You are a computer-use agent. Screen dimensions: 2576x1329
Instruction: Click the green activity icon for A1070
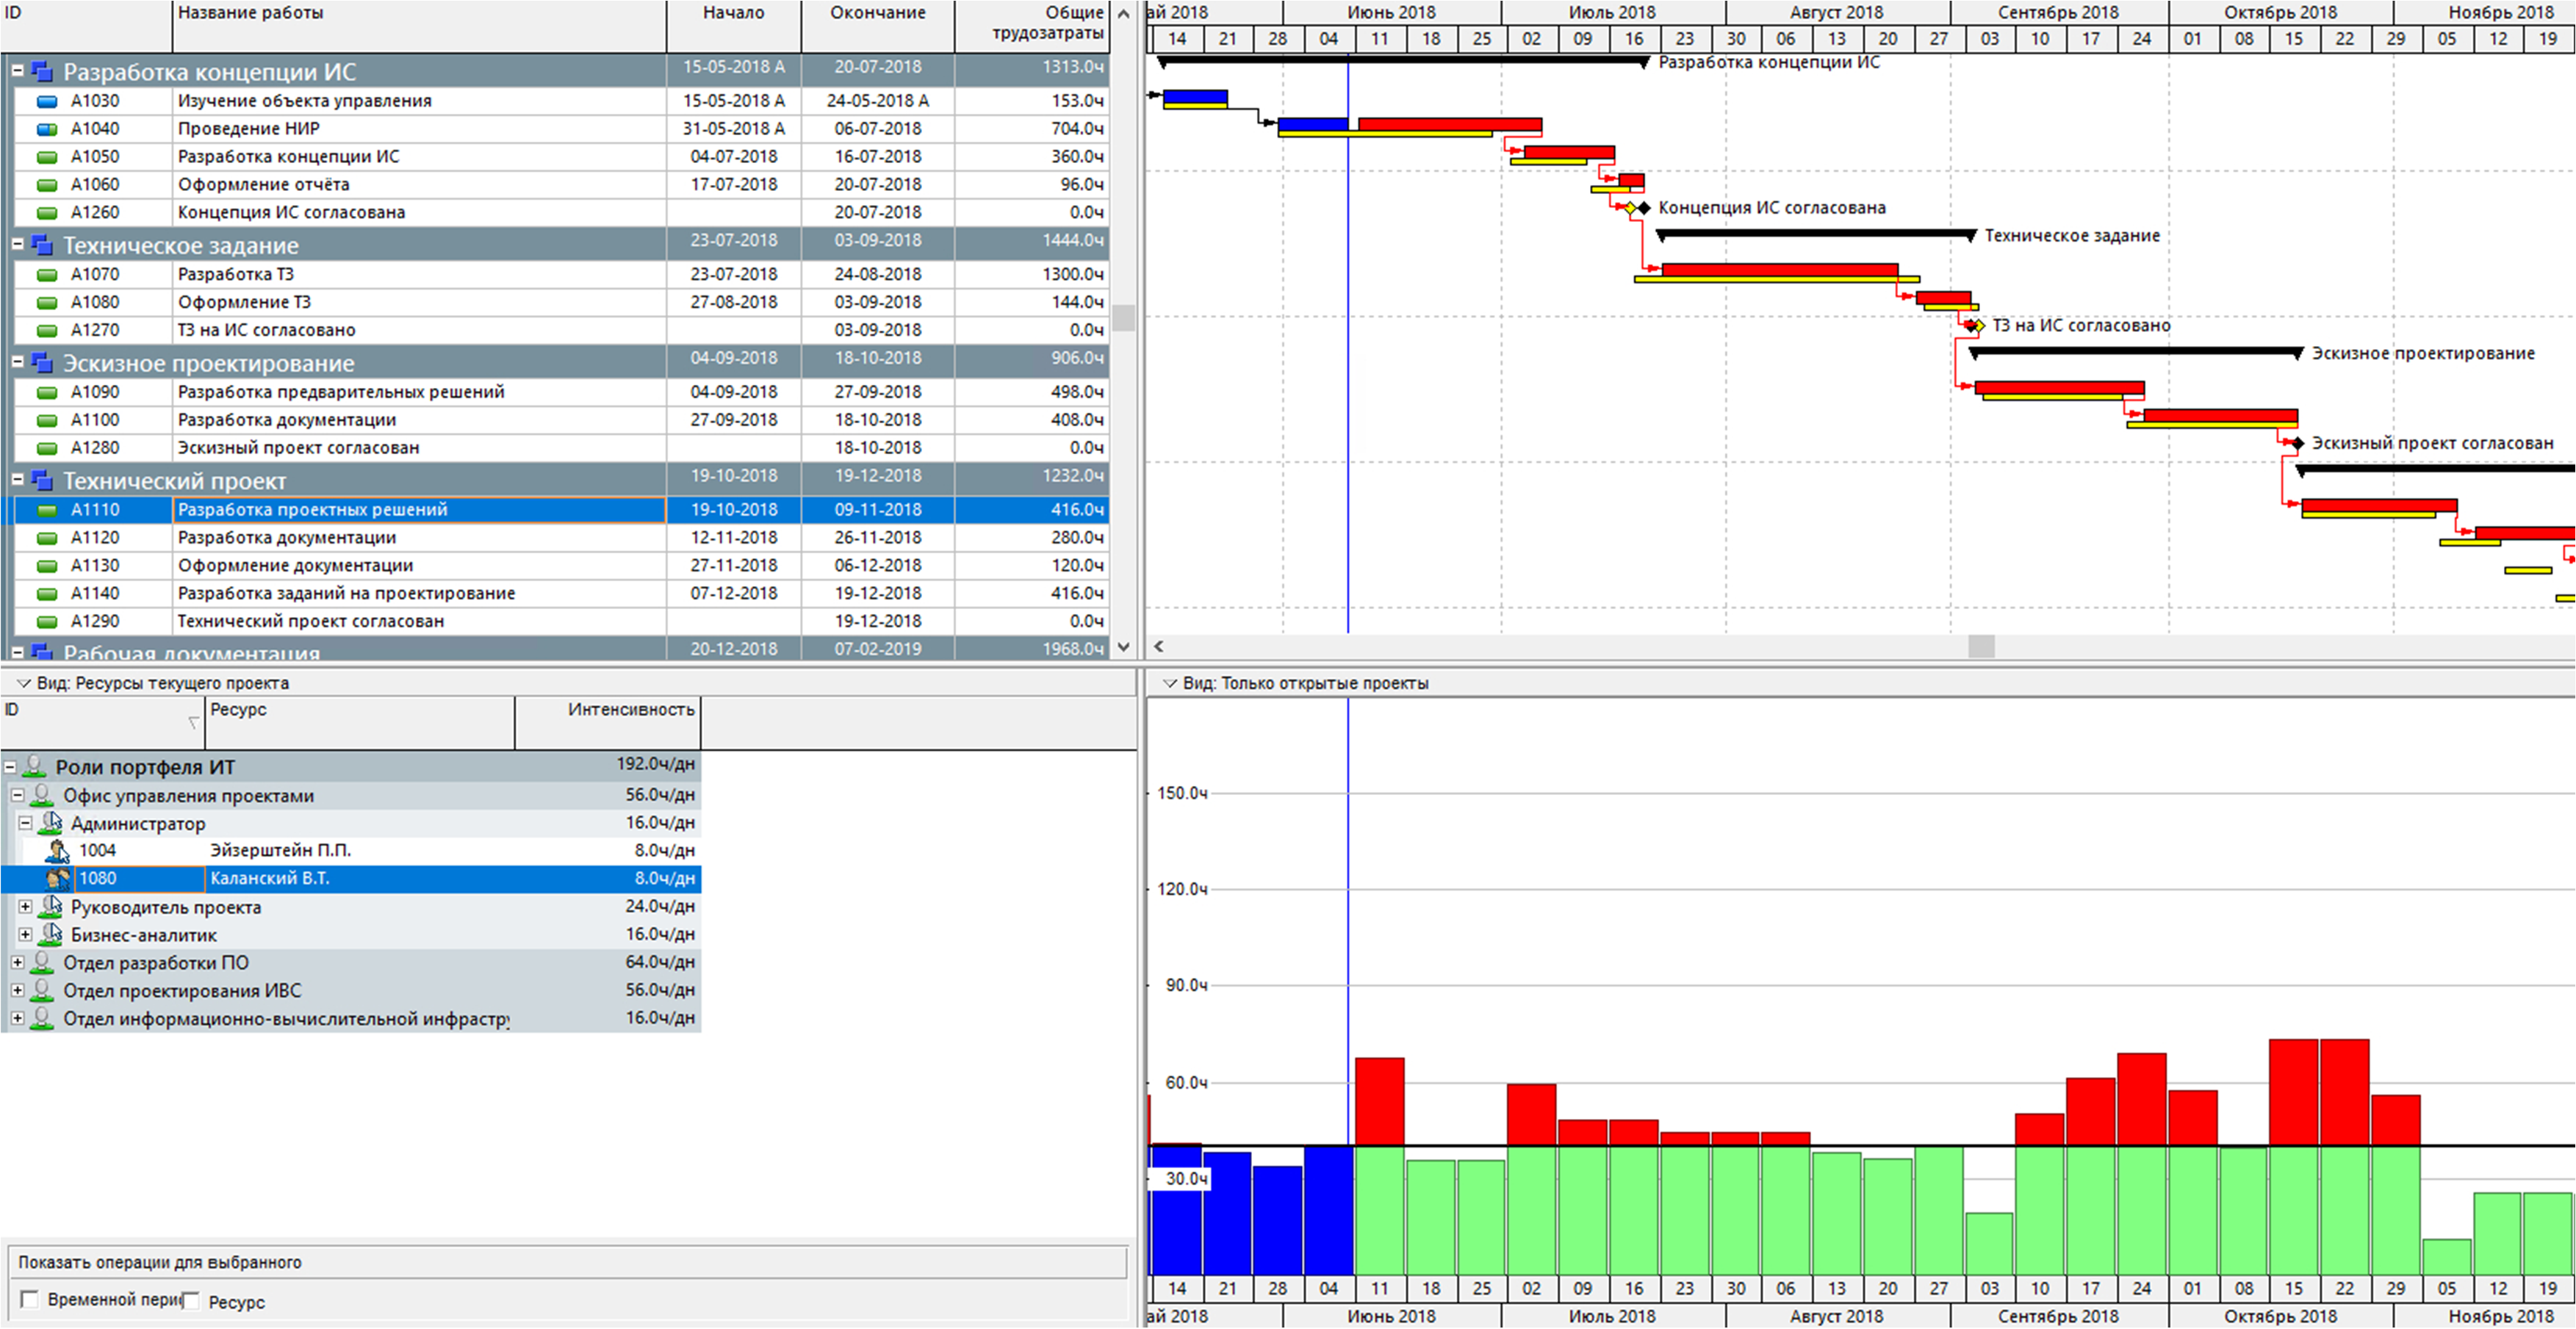point(46,274)
